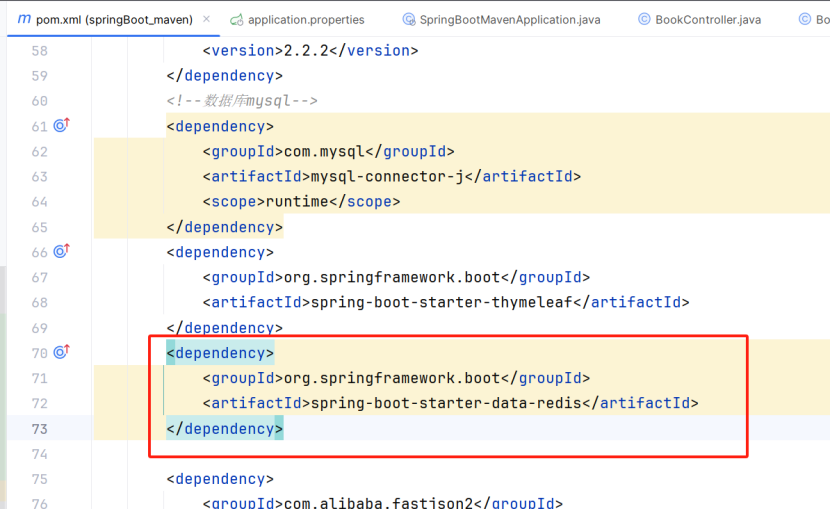Close the pom.xml editor tab

tap(206, 19)
